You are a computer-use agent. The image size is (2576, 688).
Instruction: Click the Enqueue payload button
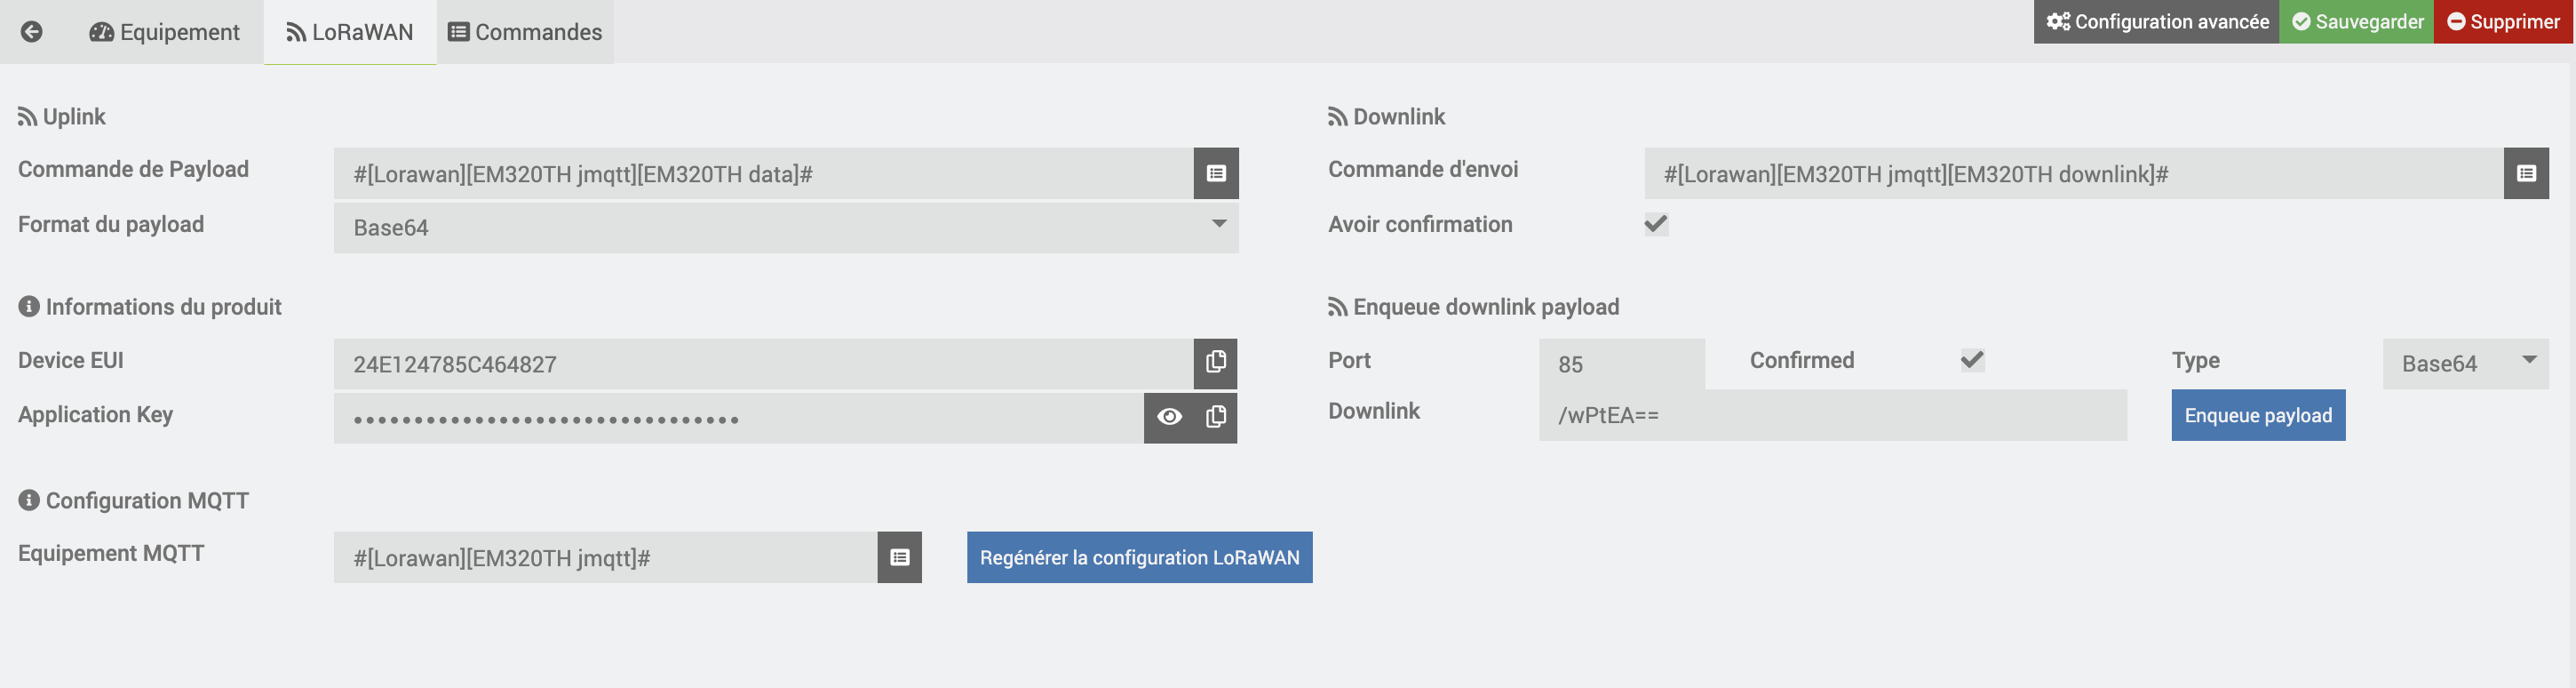(x=2258, y=415)
